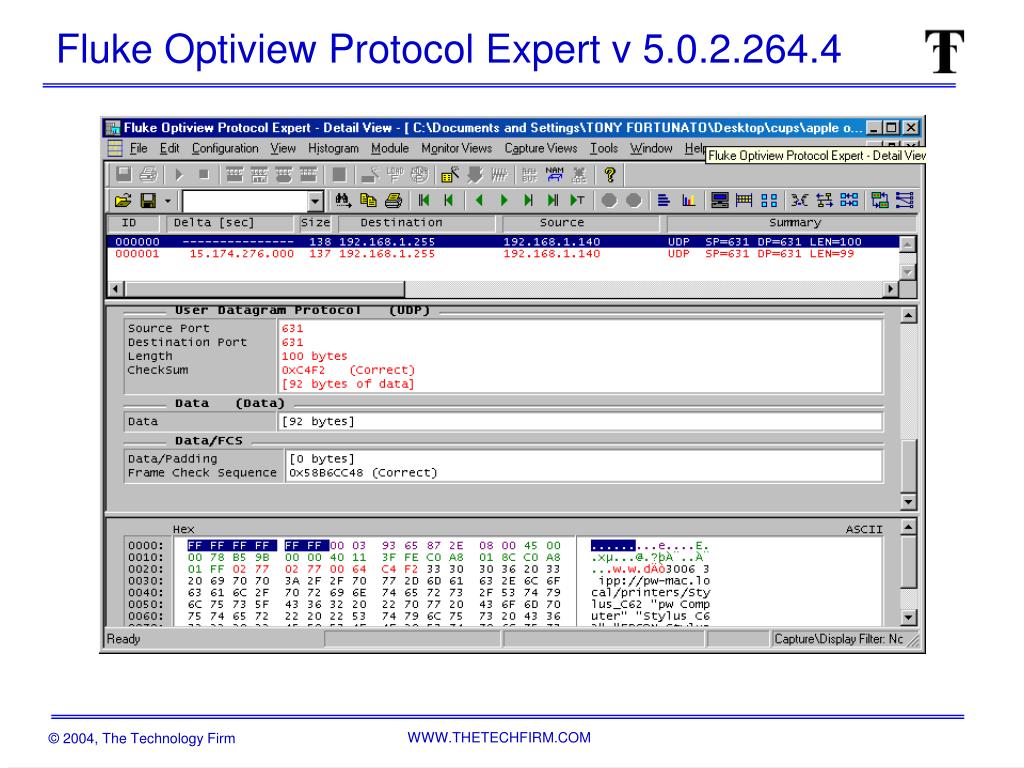
Task: Click the floppy disk save capture icon
Action: [x=148, y=200]
